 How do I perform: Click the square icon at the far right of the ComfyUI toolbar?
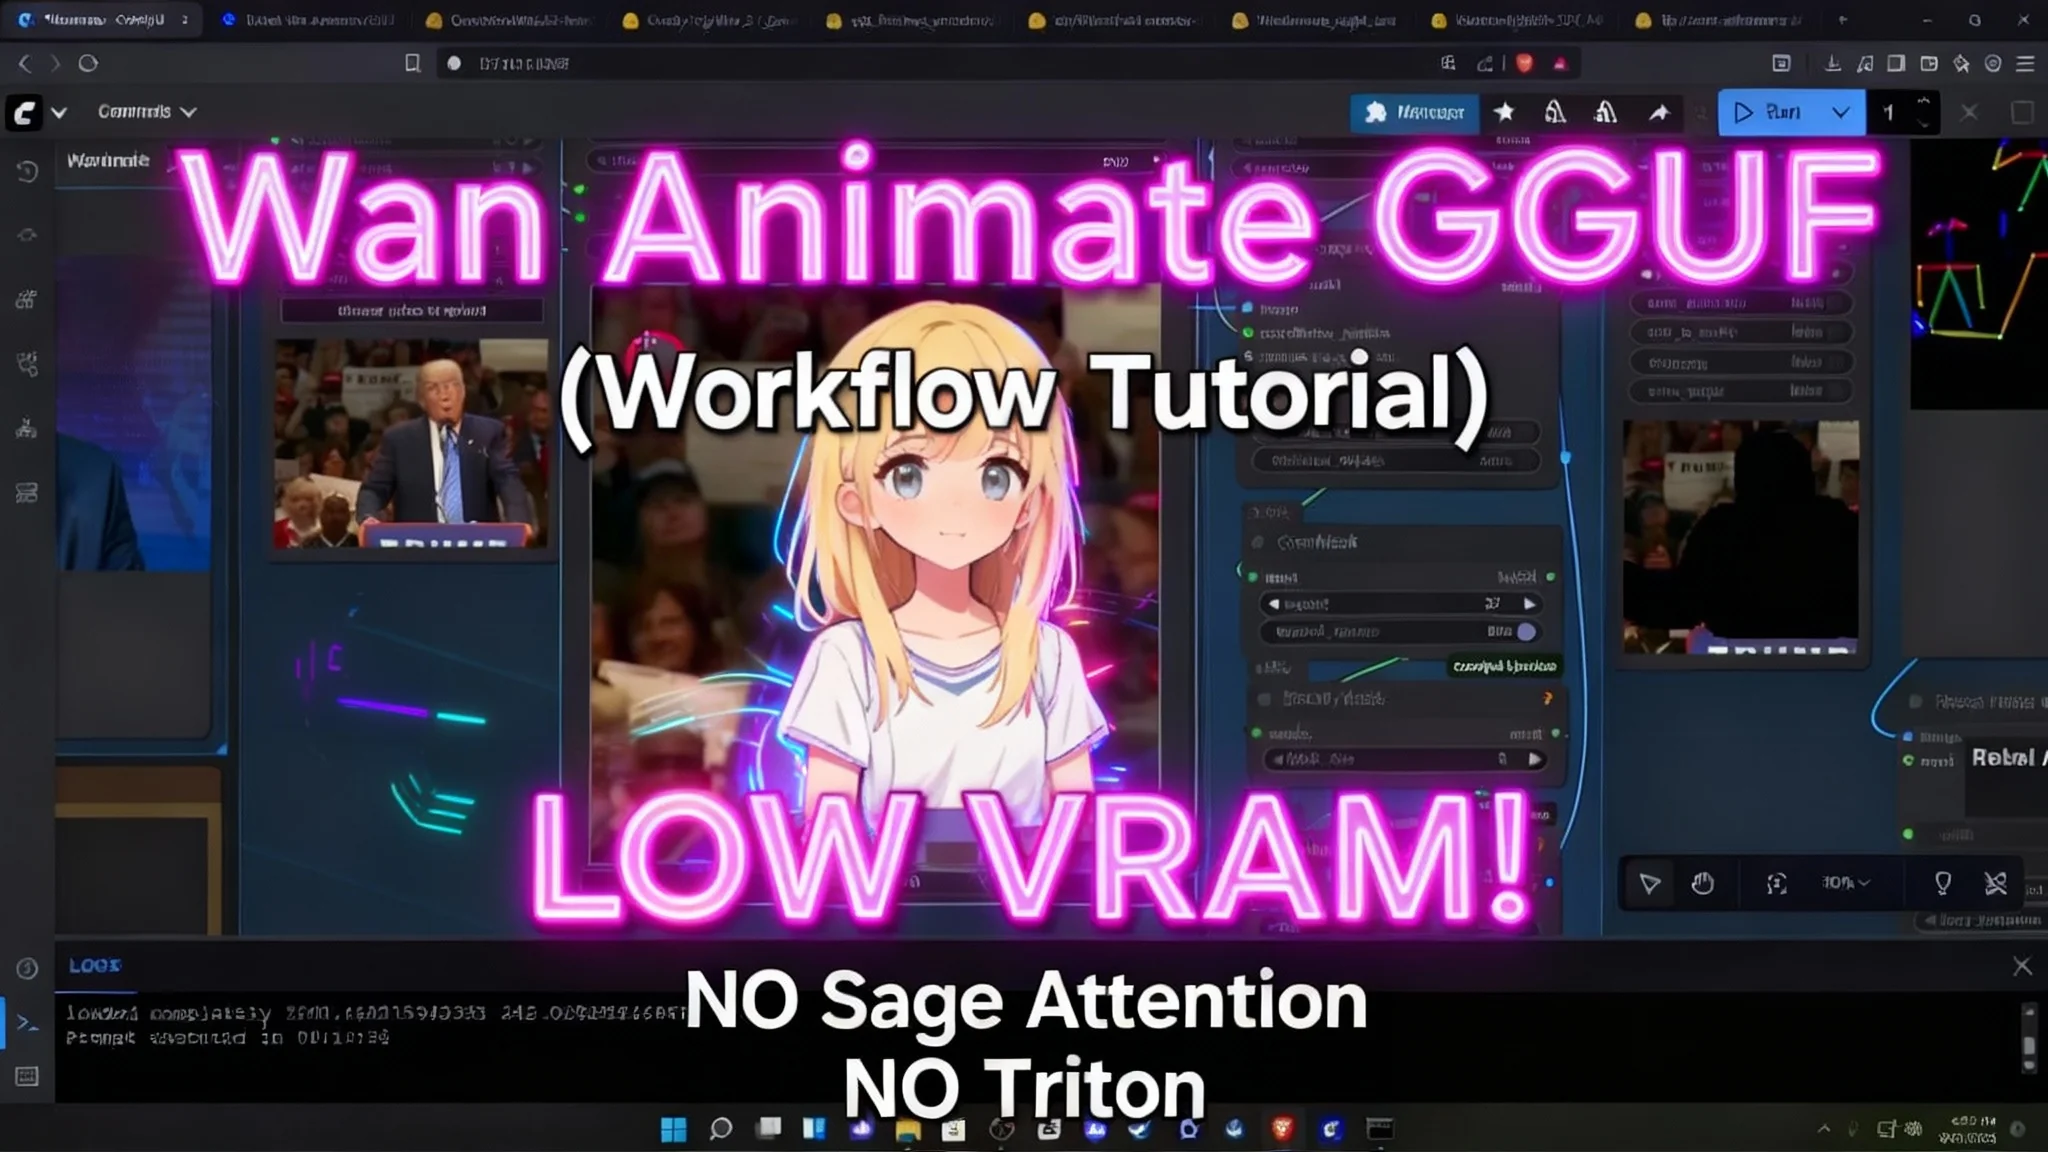click(x=2022, y=112)
